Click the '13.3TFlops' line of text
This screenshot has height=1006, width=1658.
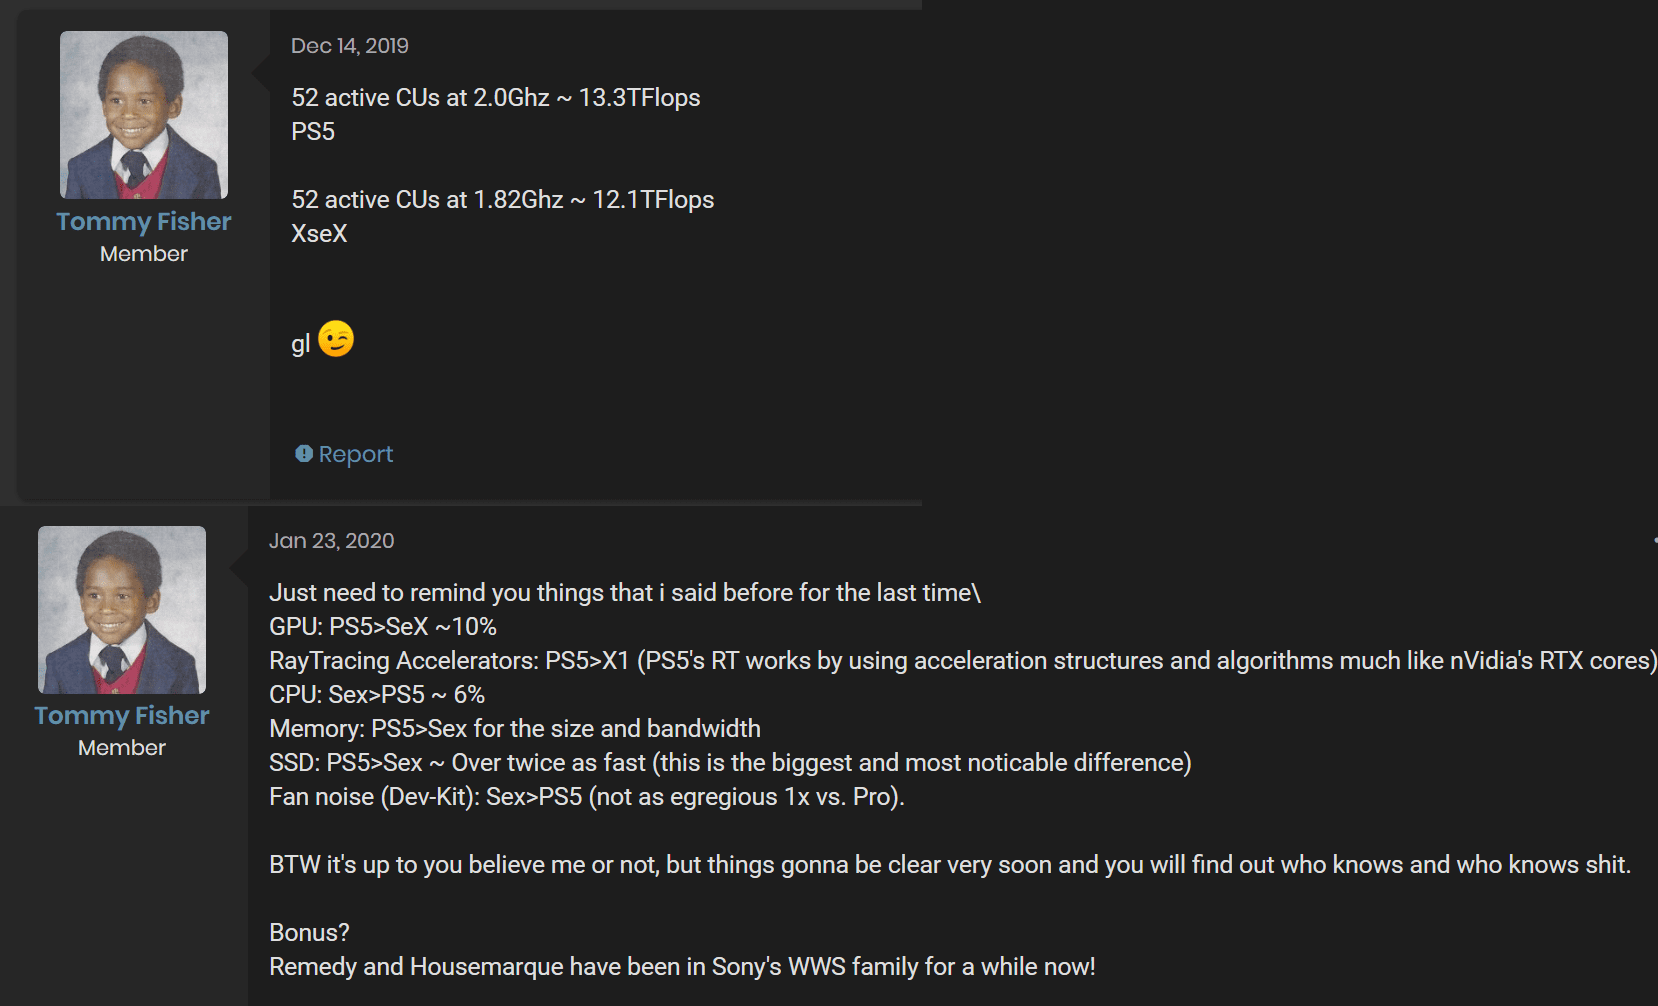tap(495, 98)
